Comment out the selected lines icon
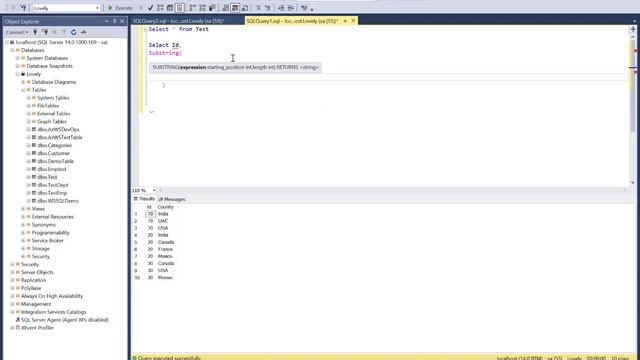The image size is (640, 360). click(258, 8)
